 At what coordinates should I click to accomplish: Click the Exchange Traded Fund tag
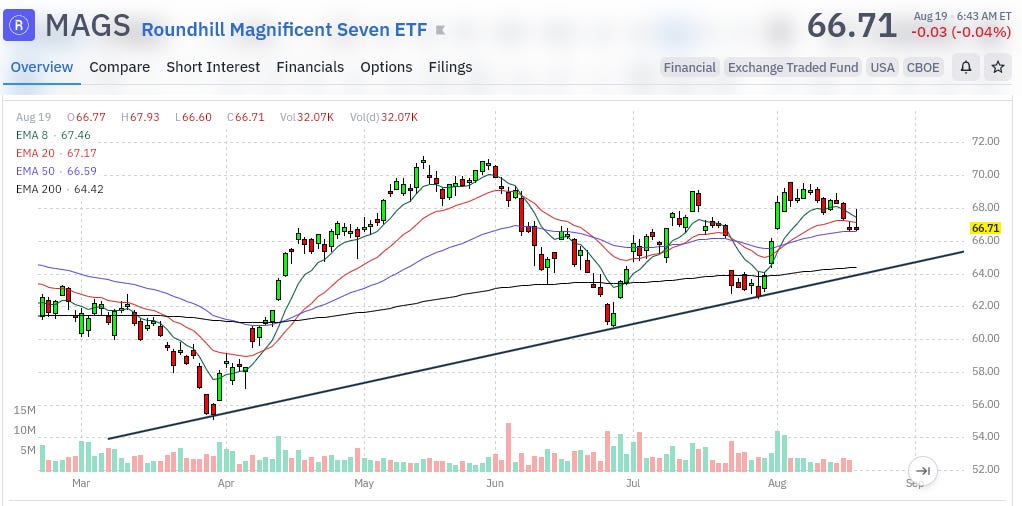click(793, 67)
